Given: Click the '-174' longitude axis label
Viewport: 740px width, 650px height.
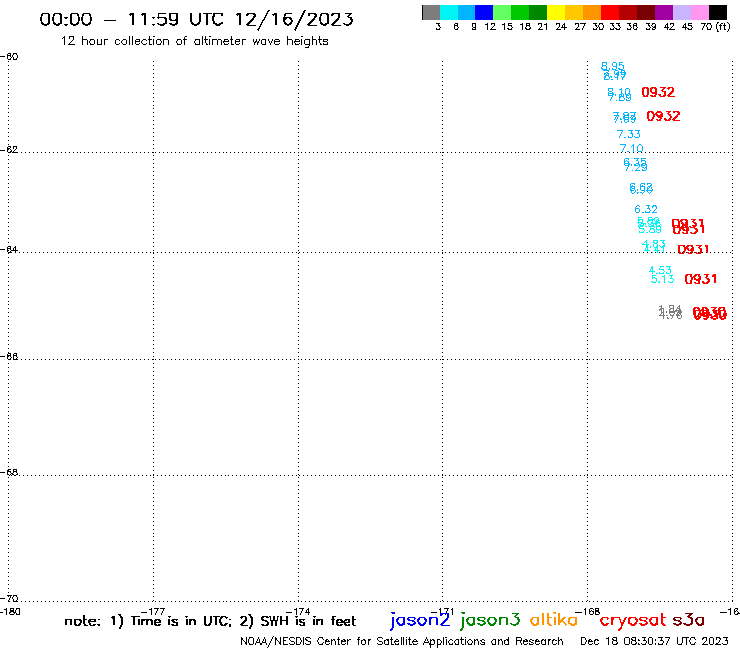Looking at the screenshot, I should tap(298, 612).
